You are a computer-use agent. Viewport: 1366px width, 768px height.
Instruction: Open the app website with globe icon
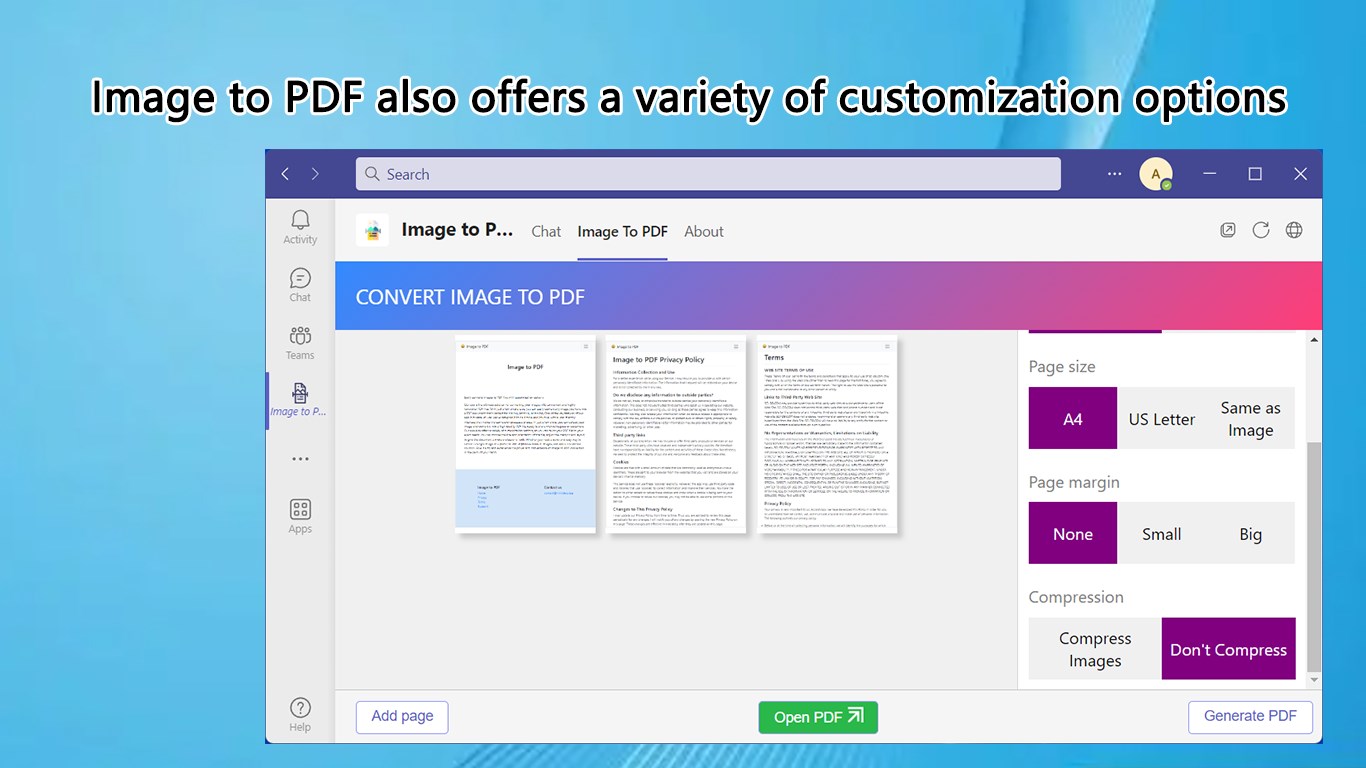click(1294, 230)
